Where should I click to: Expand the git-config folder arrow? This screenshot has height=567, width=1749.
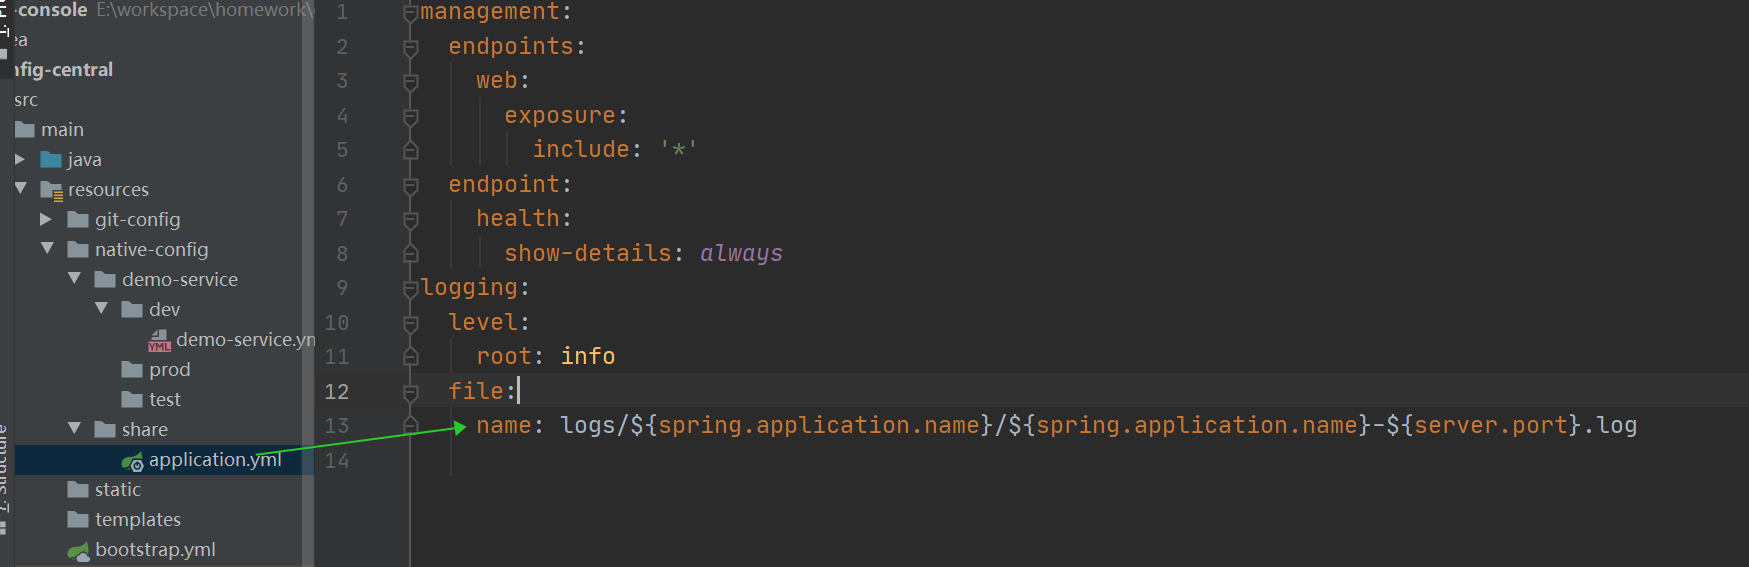[x=46, y=219]
